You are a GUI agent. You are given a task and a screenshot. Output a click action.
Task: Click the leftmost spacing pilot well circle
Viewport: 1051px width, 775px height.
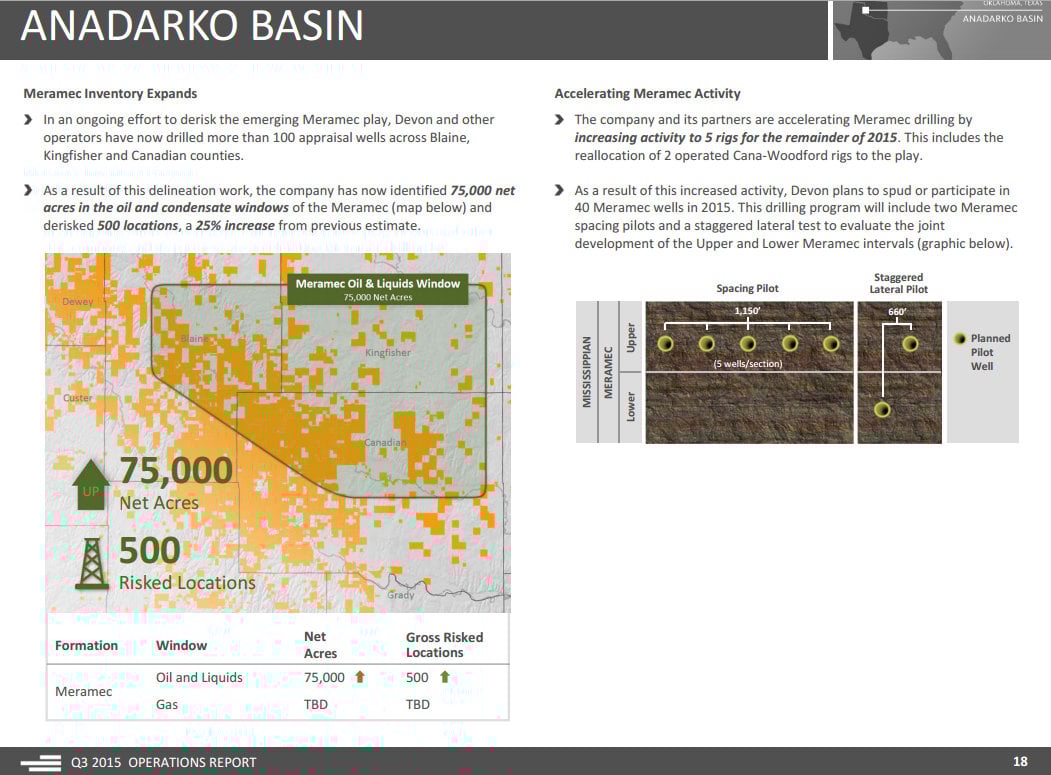[666, 344]
